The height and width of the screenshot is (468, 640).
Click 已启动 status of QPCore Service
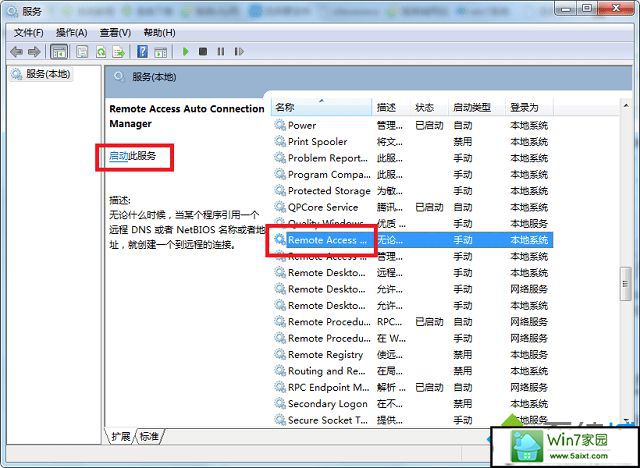click(x=429, y=207)
